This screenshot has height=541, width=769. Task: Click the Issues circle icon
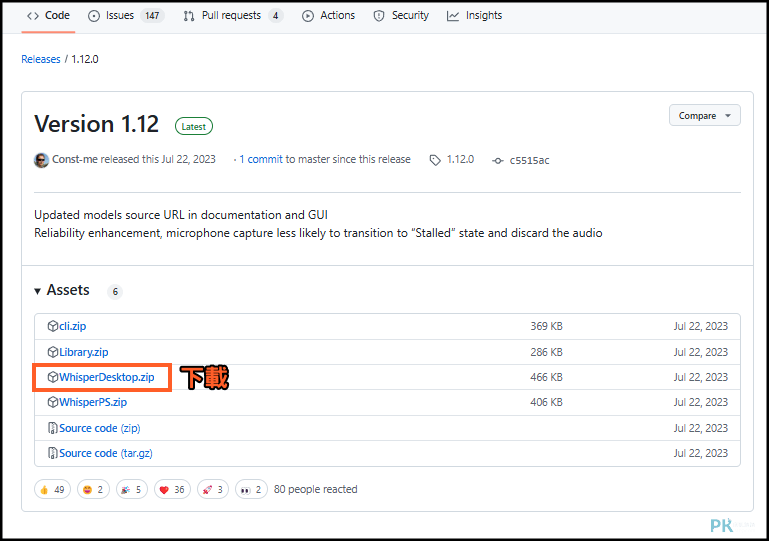point(94,16)
